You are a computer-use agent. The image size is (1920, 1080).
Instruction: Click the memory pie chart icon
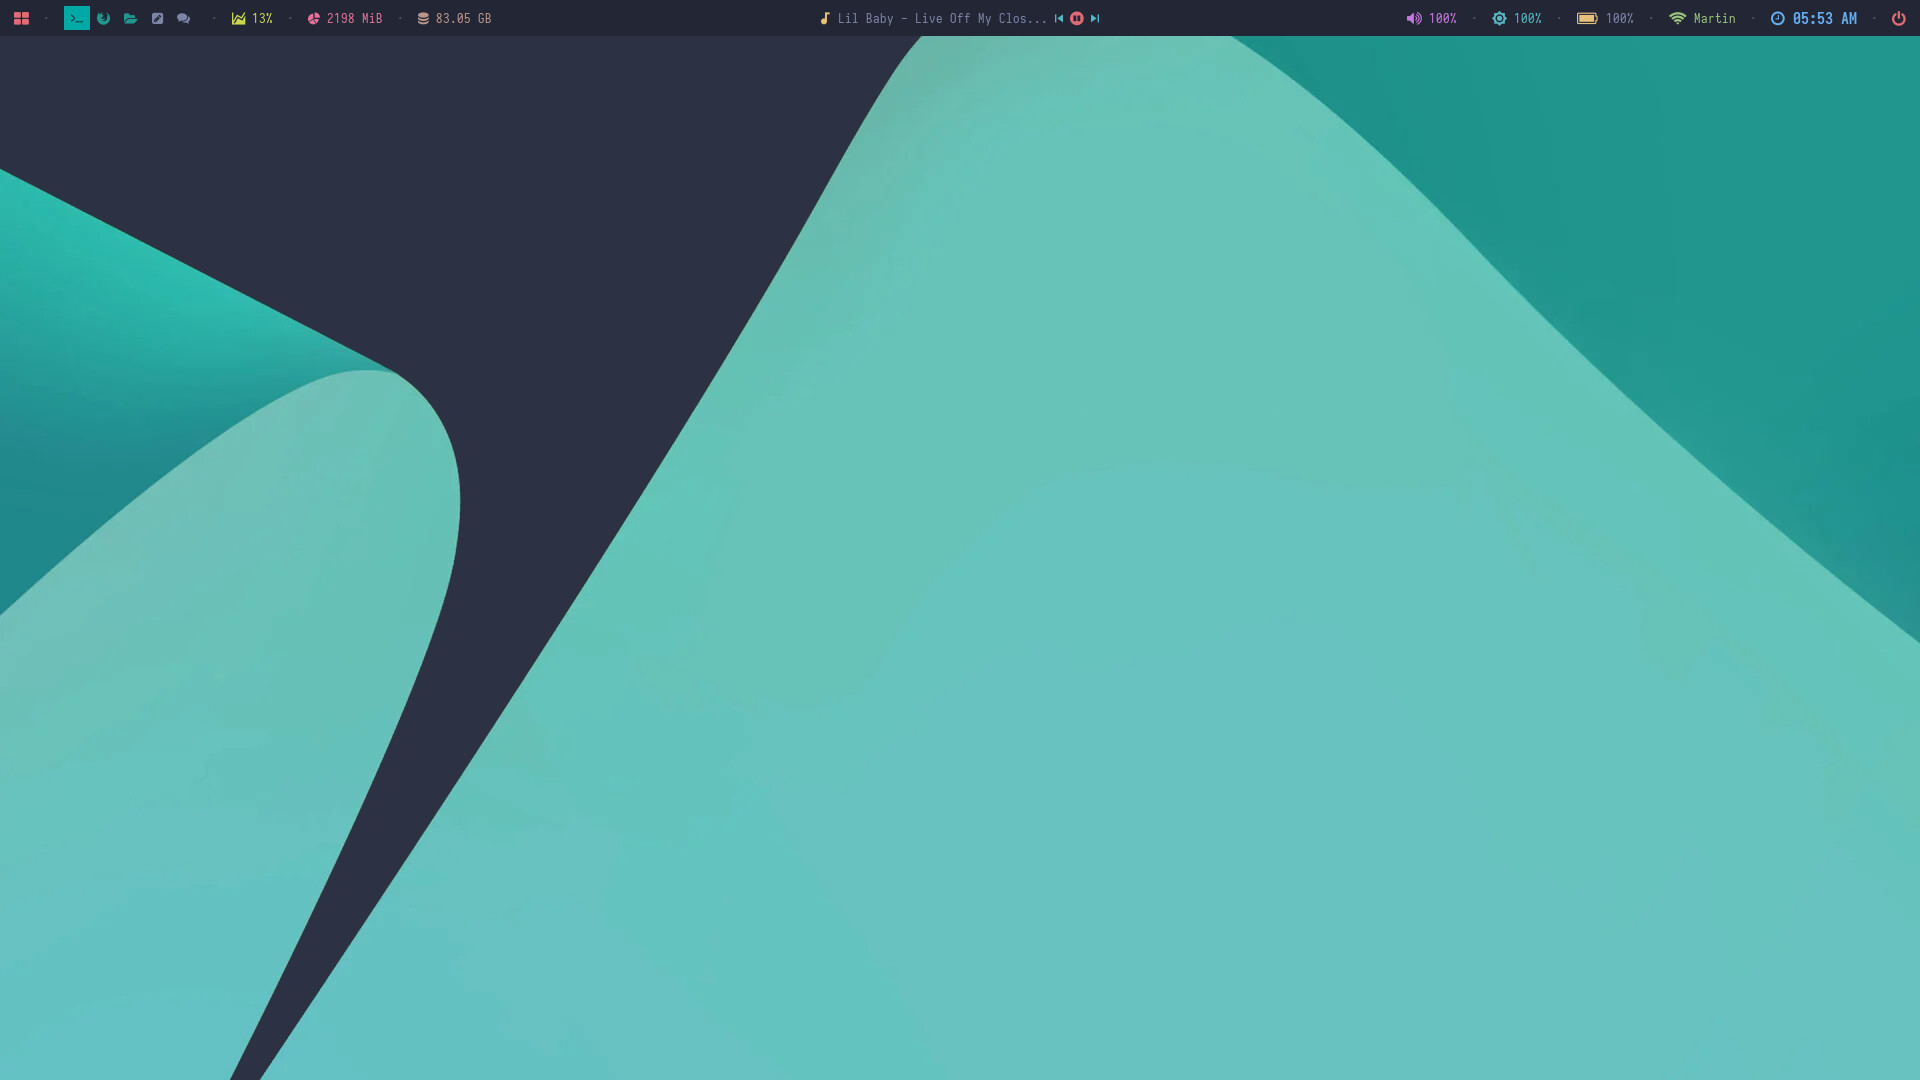tap(313, 18)
